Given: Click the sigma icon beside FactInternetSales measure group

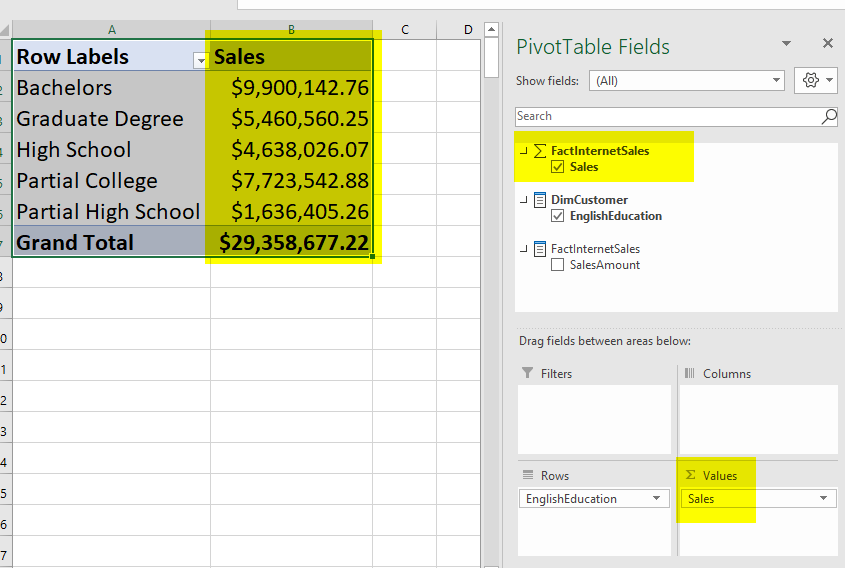Looking at the screenshot, I should (x=540, y=151).
